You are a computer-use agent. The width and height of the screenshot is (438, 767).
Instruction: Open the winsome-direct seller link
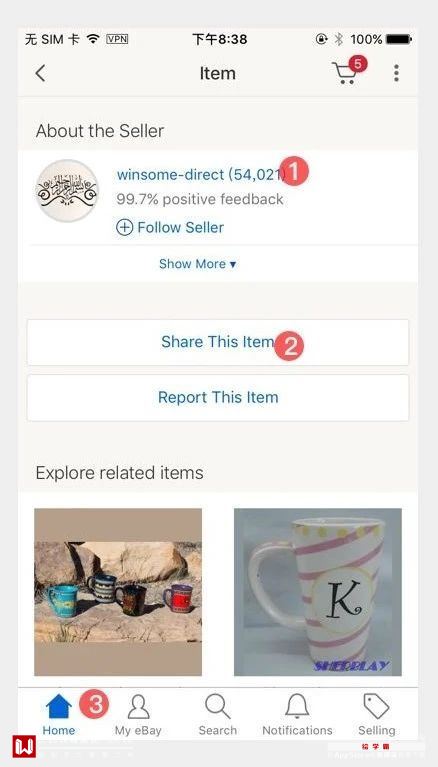pyautogui.click(x=201, y=175)
